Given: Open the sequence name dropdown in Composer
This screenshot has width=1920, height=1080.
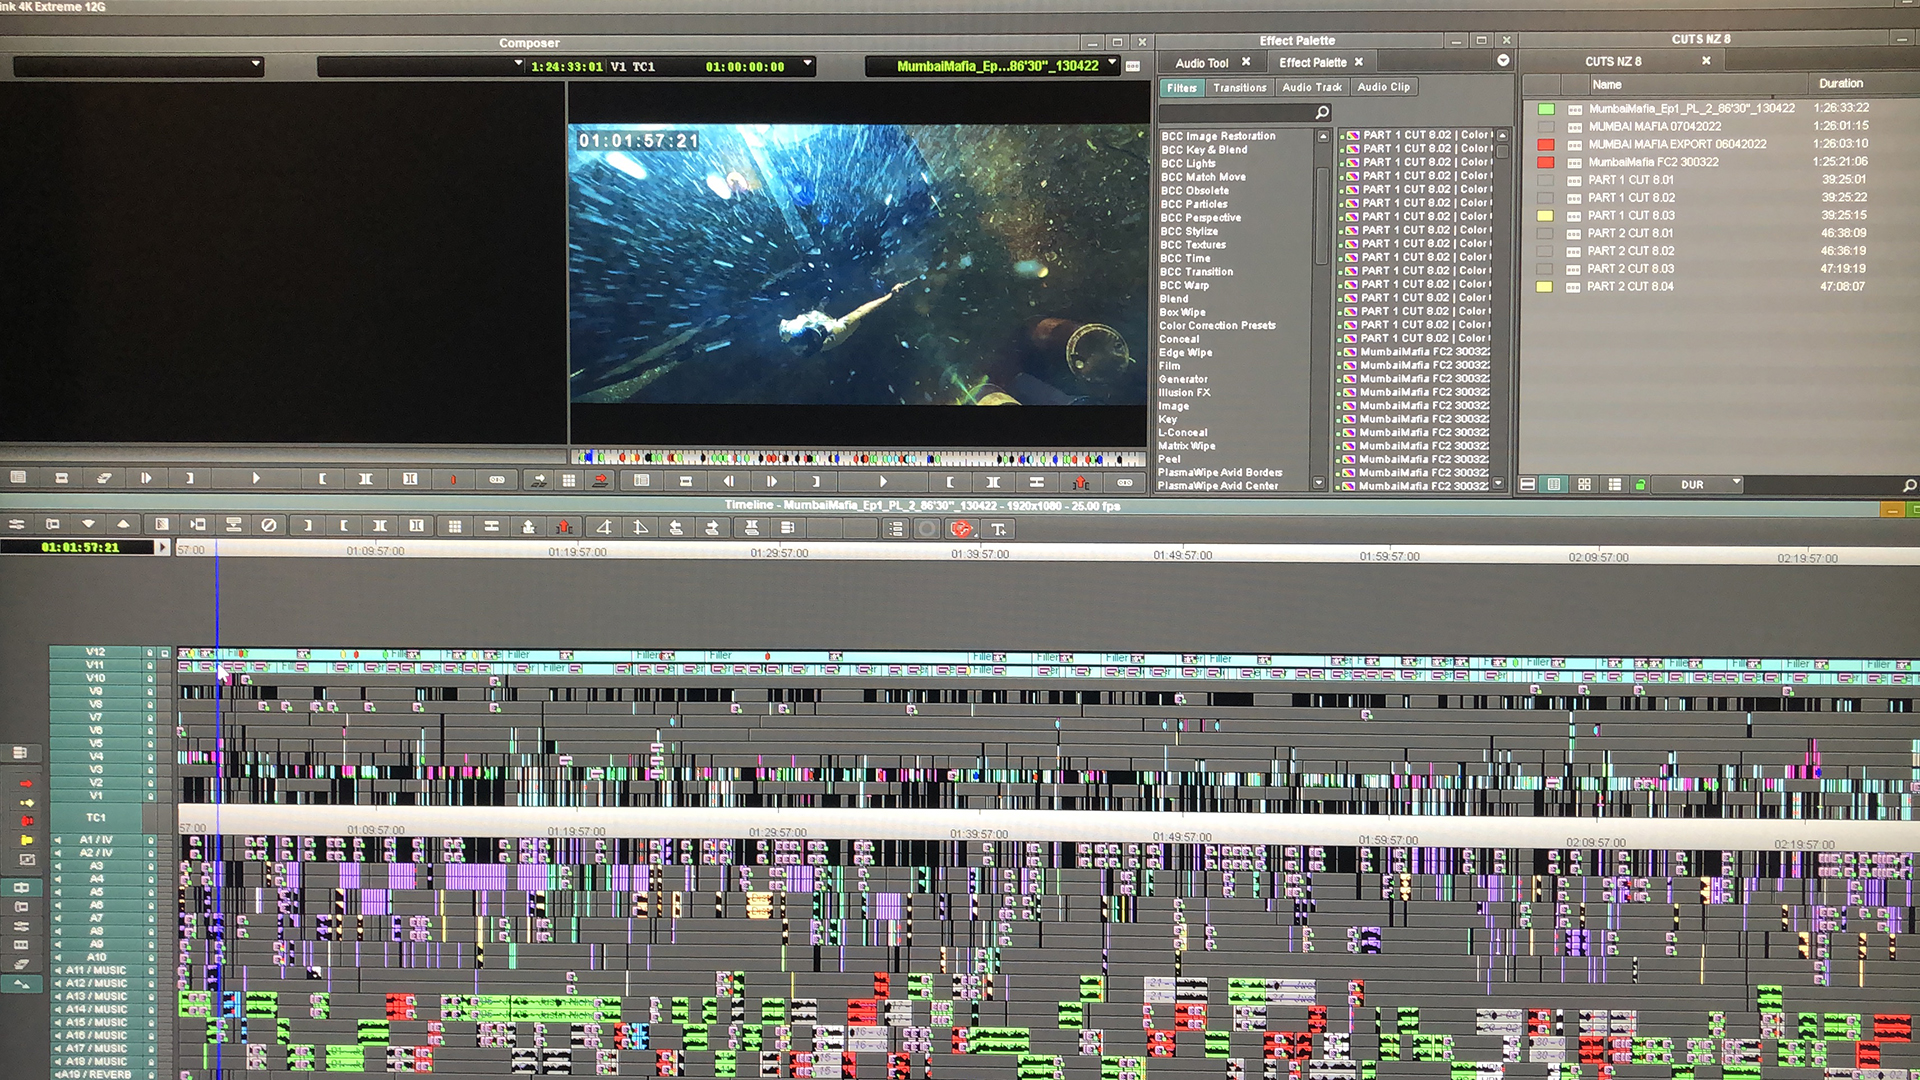Looking at the screenshot, I should (x=1112, y=64).
